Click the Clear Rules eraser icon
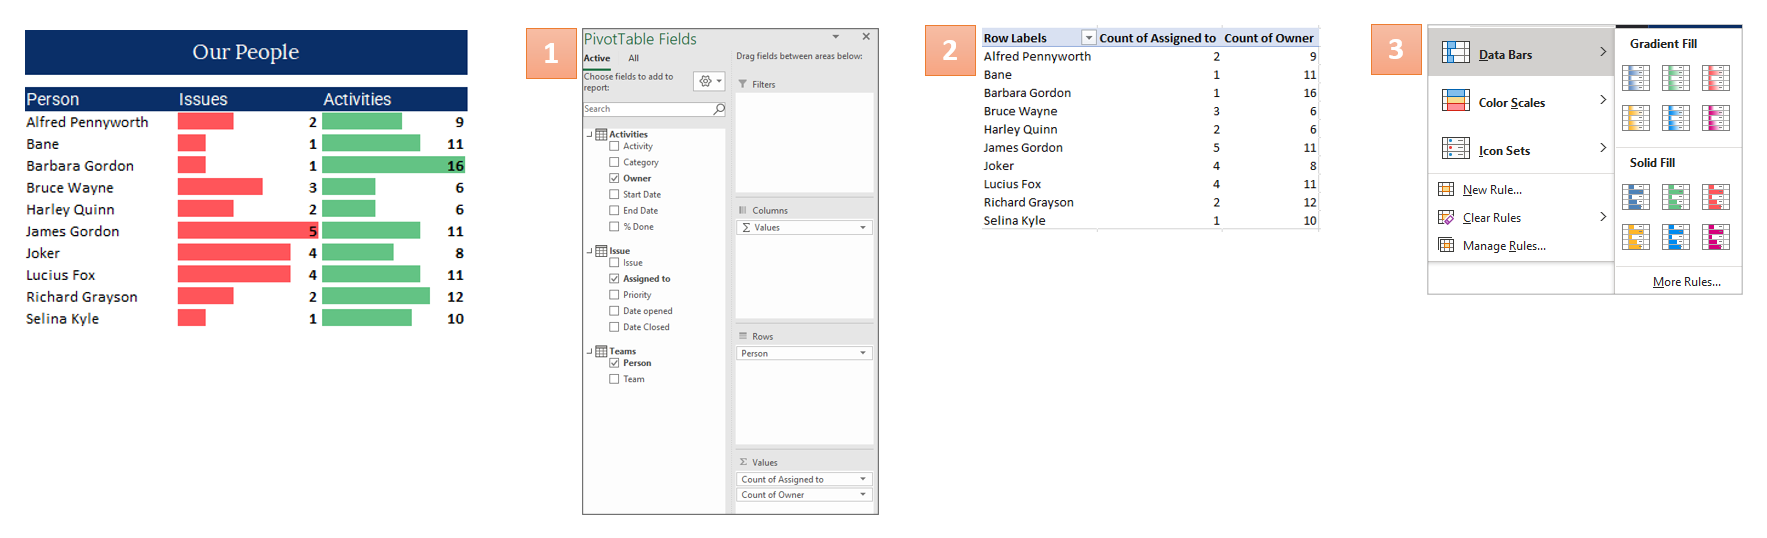Viewport: 1767px width, 538px height. pyautogui.click(x=1446, y=217)
